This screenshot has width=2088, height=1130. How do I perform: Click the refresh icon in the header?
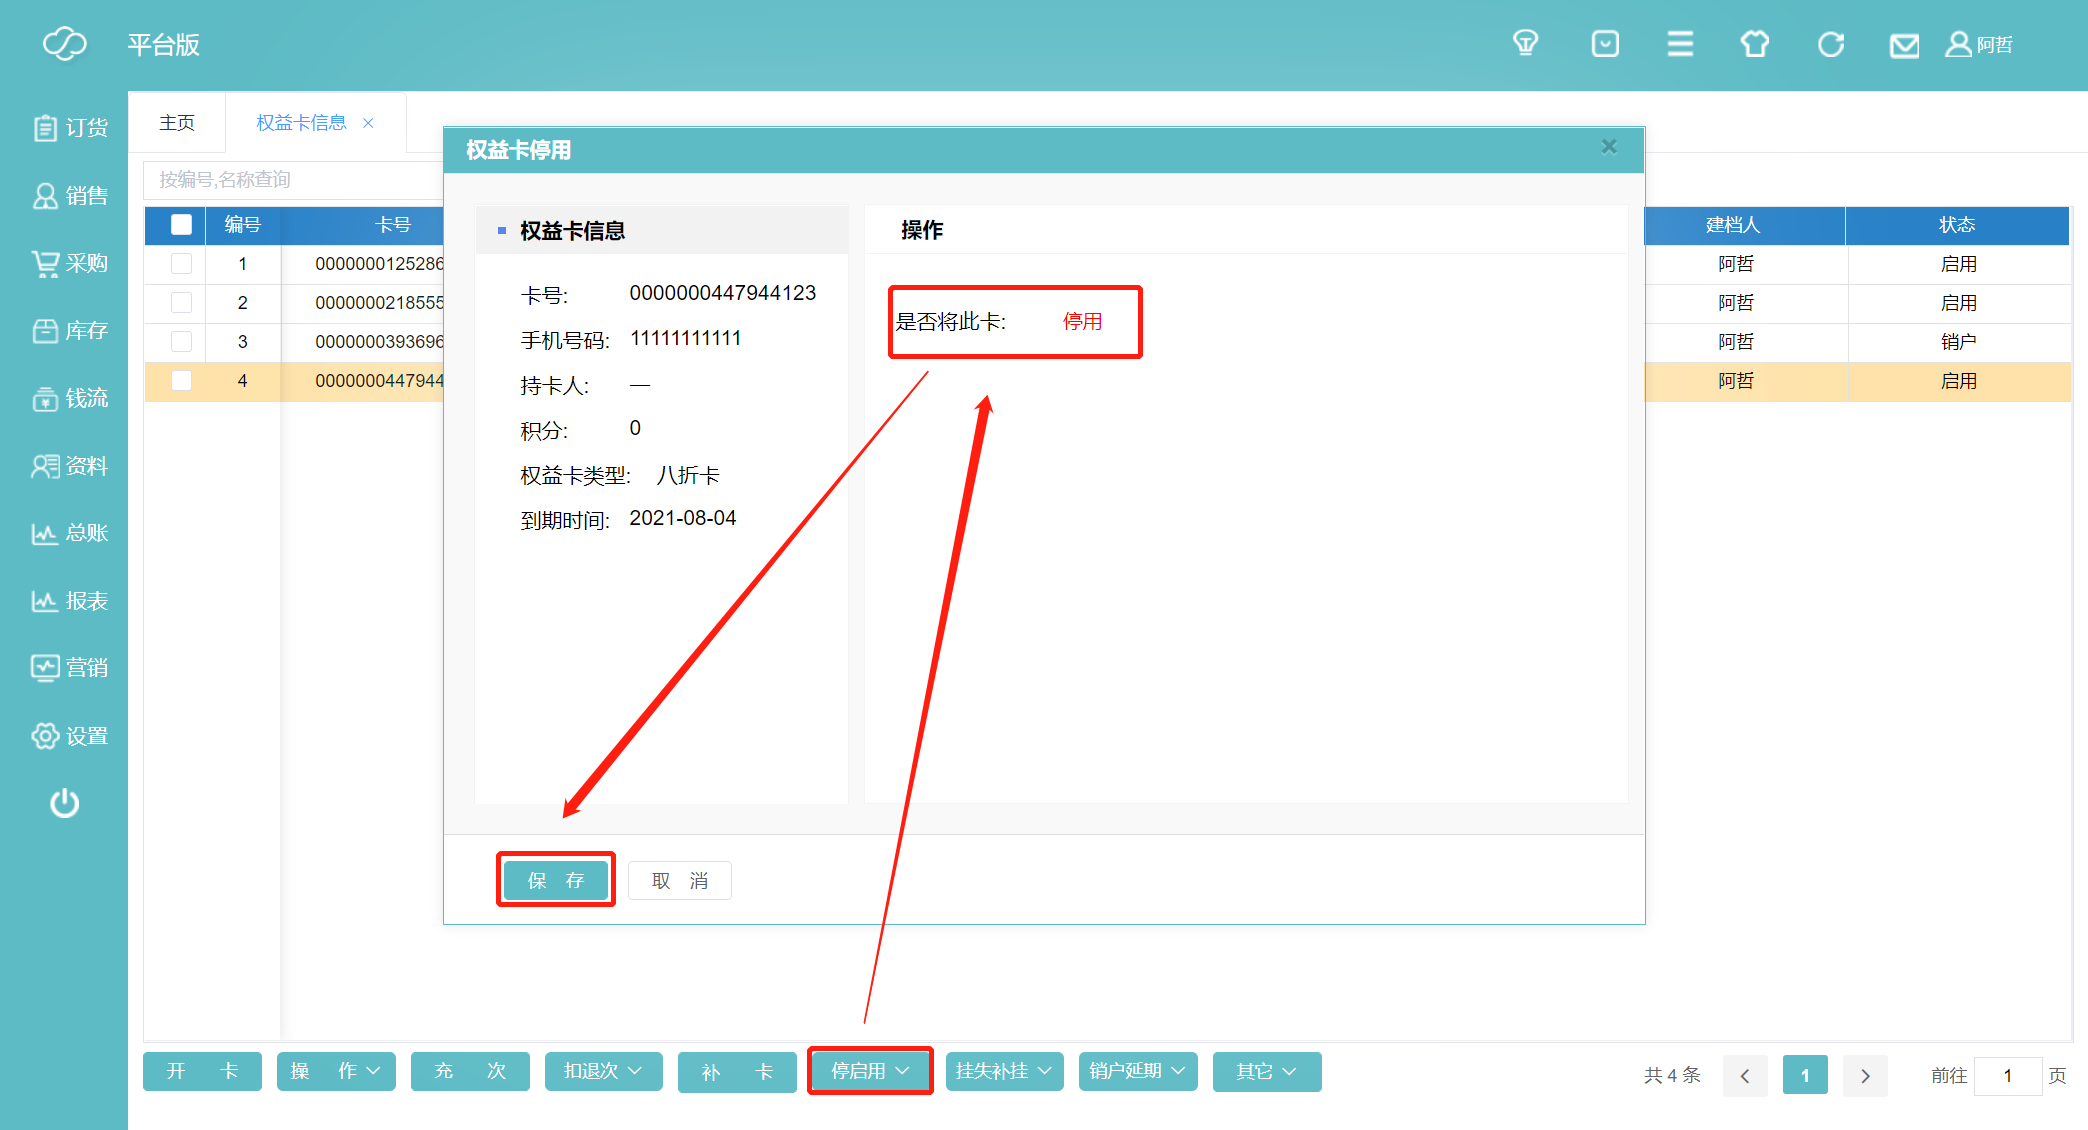(1830, 44)
